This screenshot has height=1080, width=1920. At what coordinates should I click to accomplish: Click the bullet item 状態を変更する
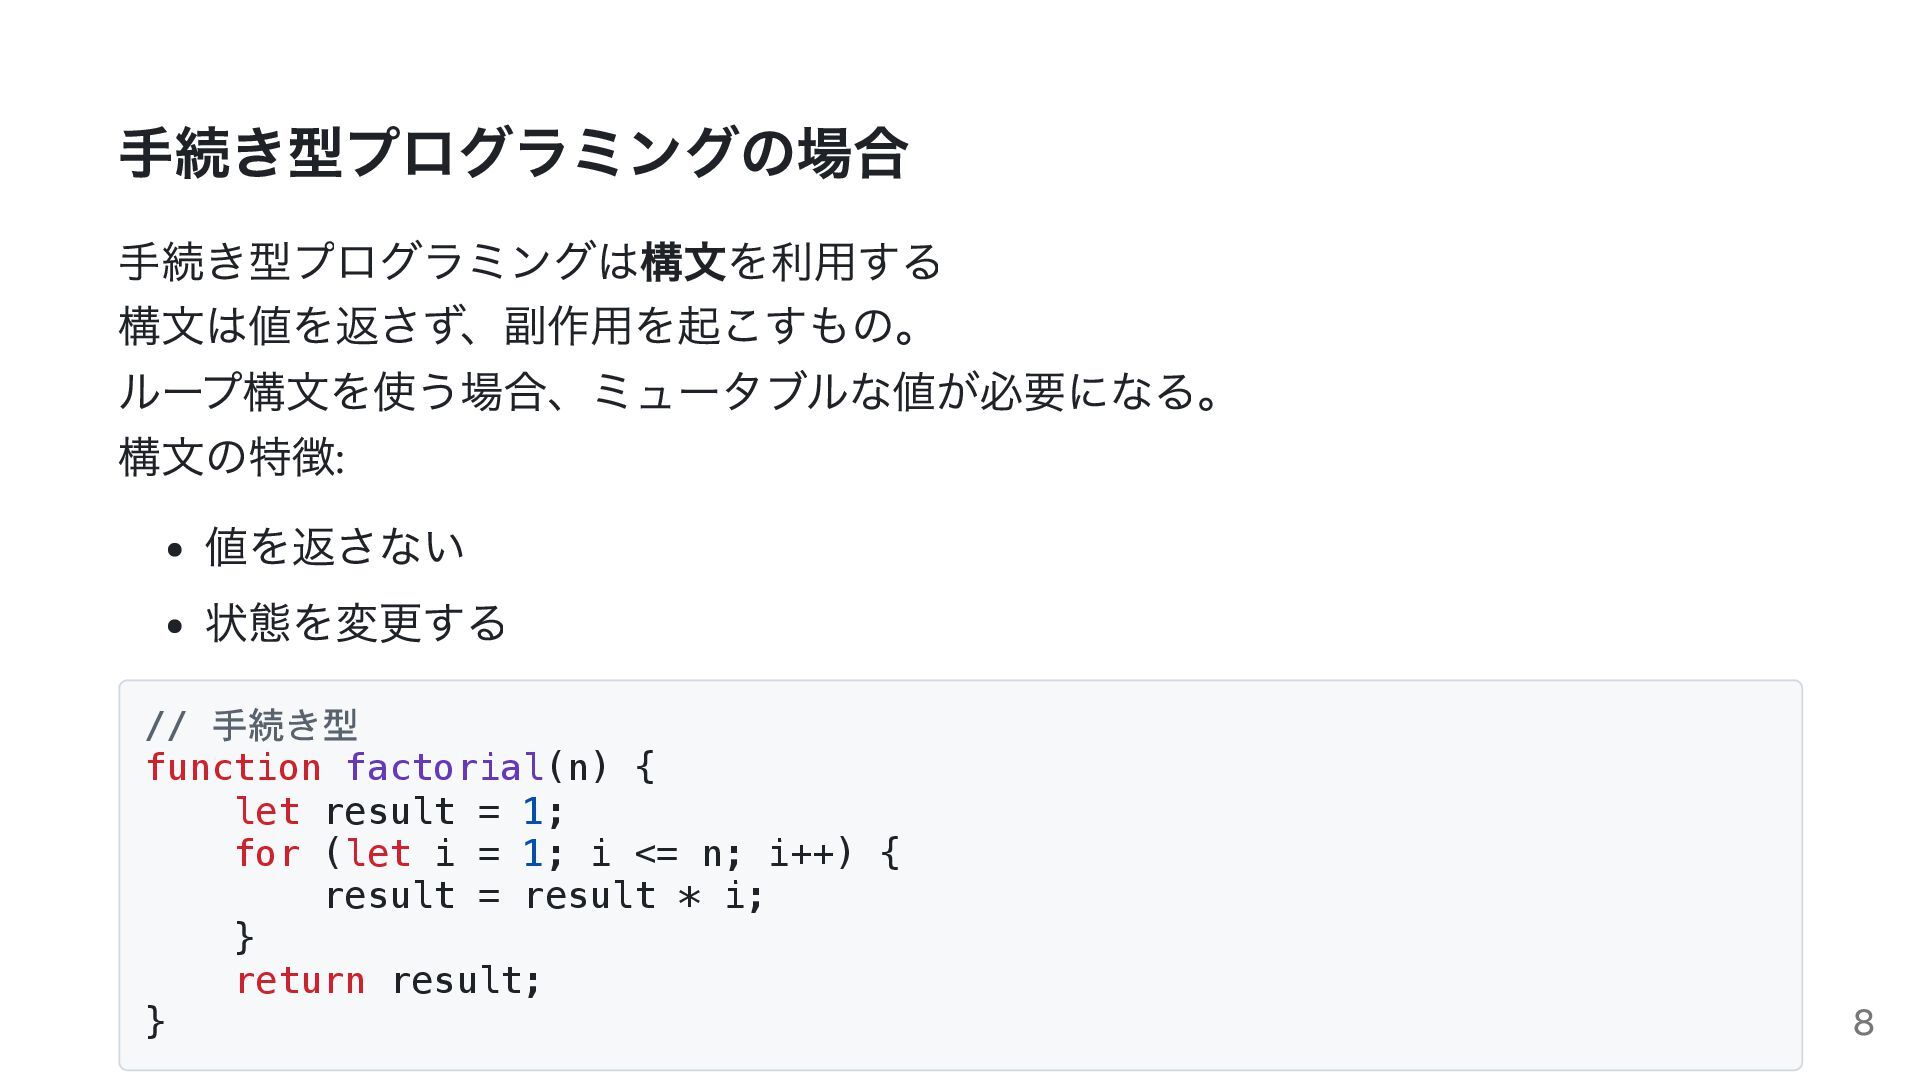tap(356, 622)
